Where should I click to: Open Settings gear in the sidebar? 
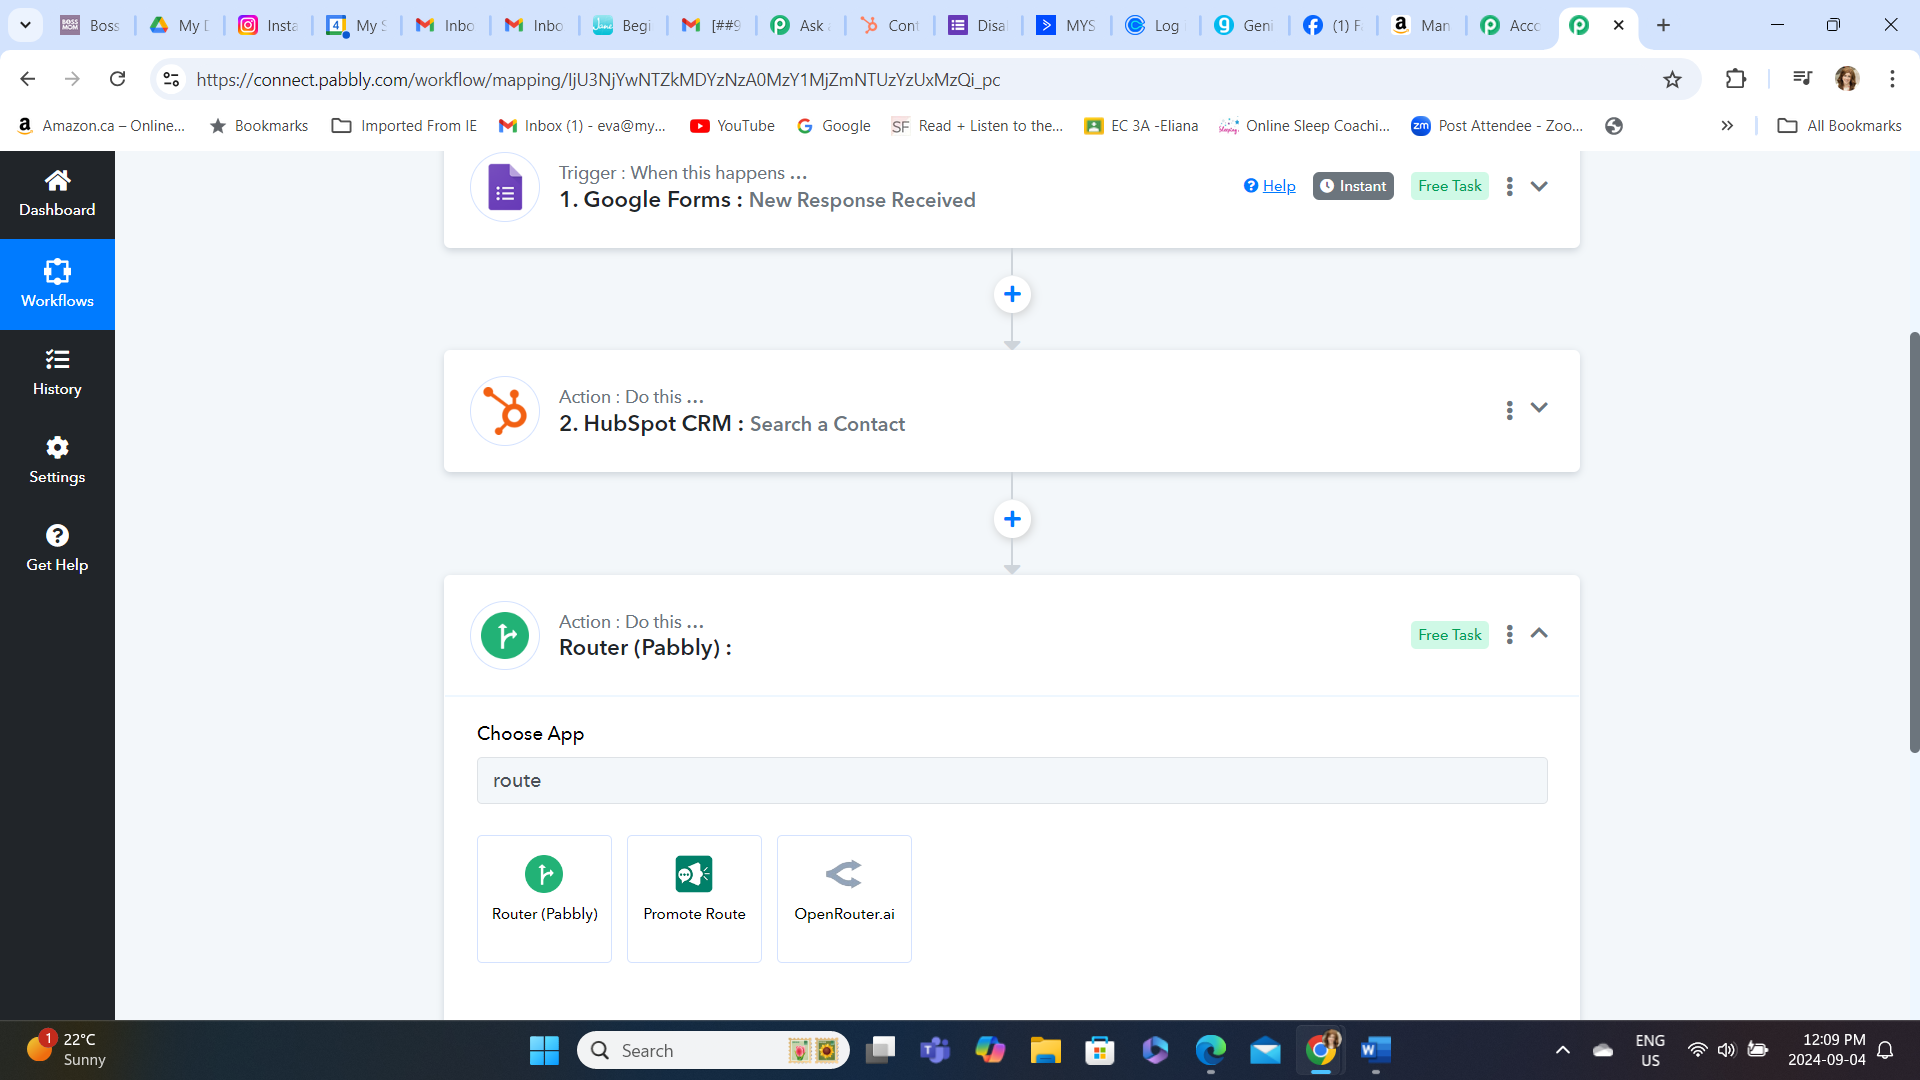(x=57, y=460)
